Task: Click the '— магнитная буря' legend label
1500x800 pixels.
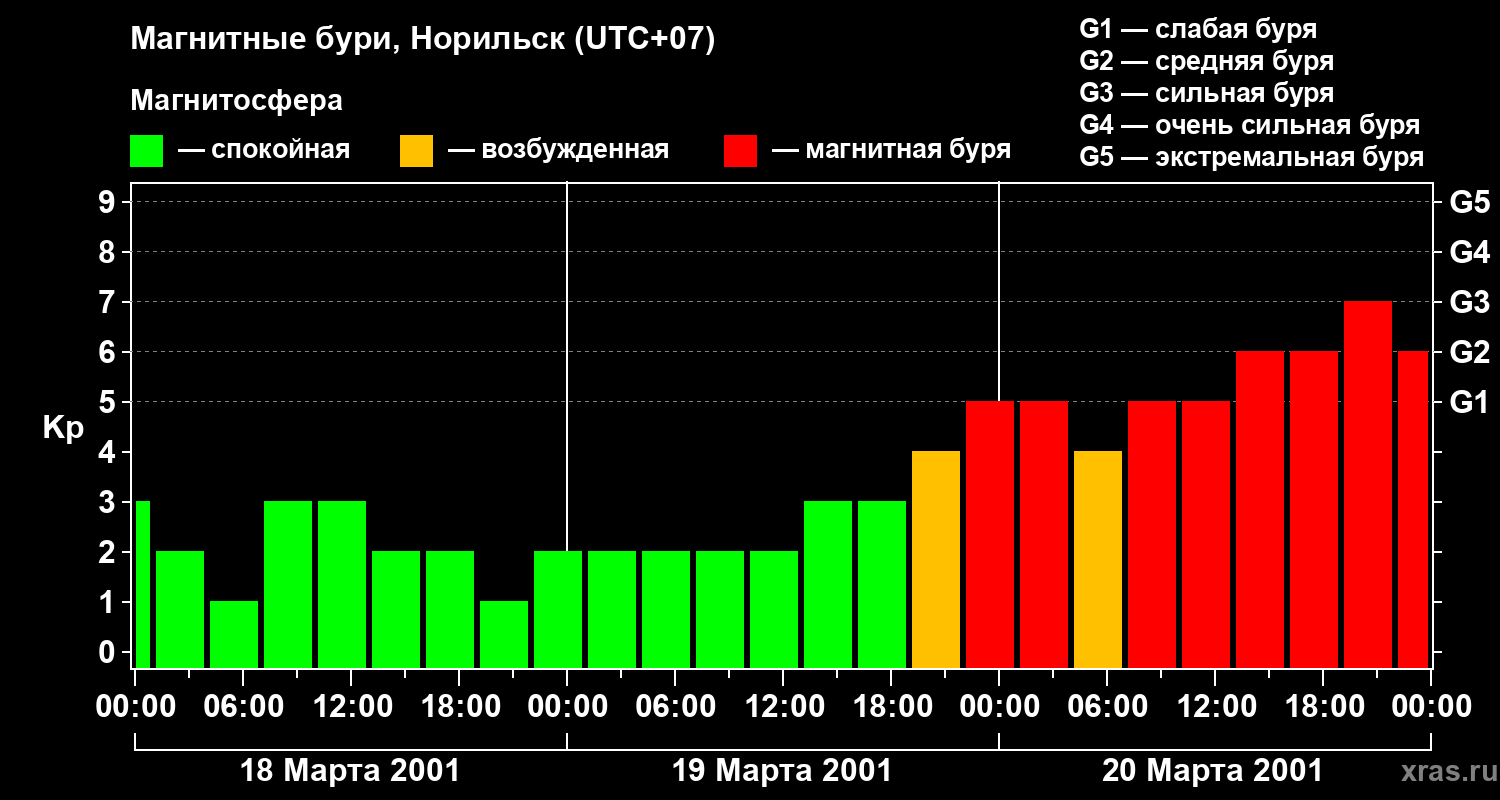Action: click(x=892, y=150)
